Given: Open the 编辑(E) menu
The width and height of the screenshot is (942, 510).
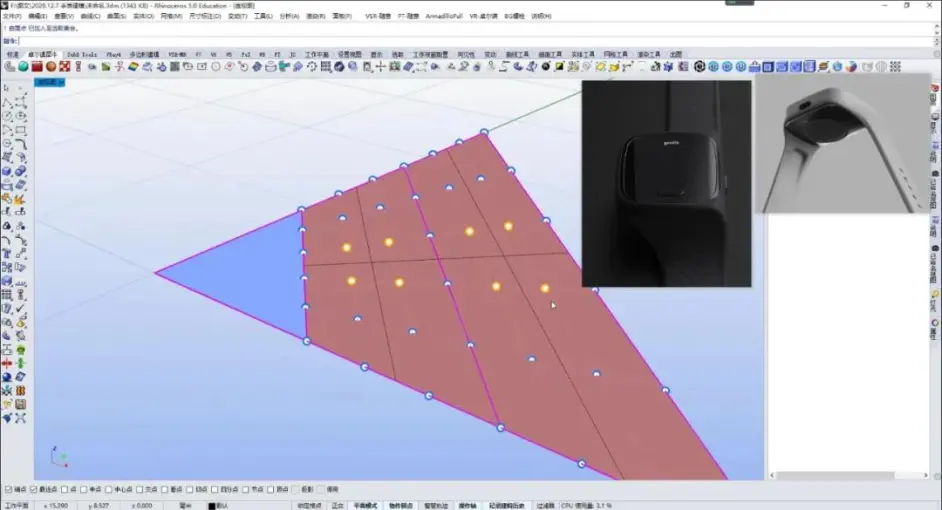Looking at the screenshot, I should pyautogui.click(x=37, y=16).
